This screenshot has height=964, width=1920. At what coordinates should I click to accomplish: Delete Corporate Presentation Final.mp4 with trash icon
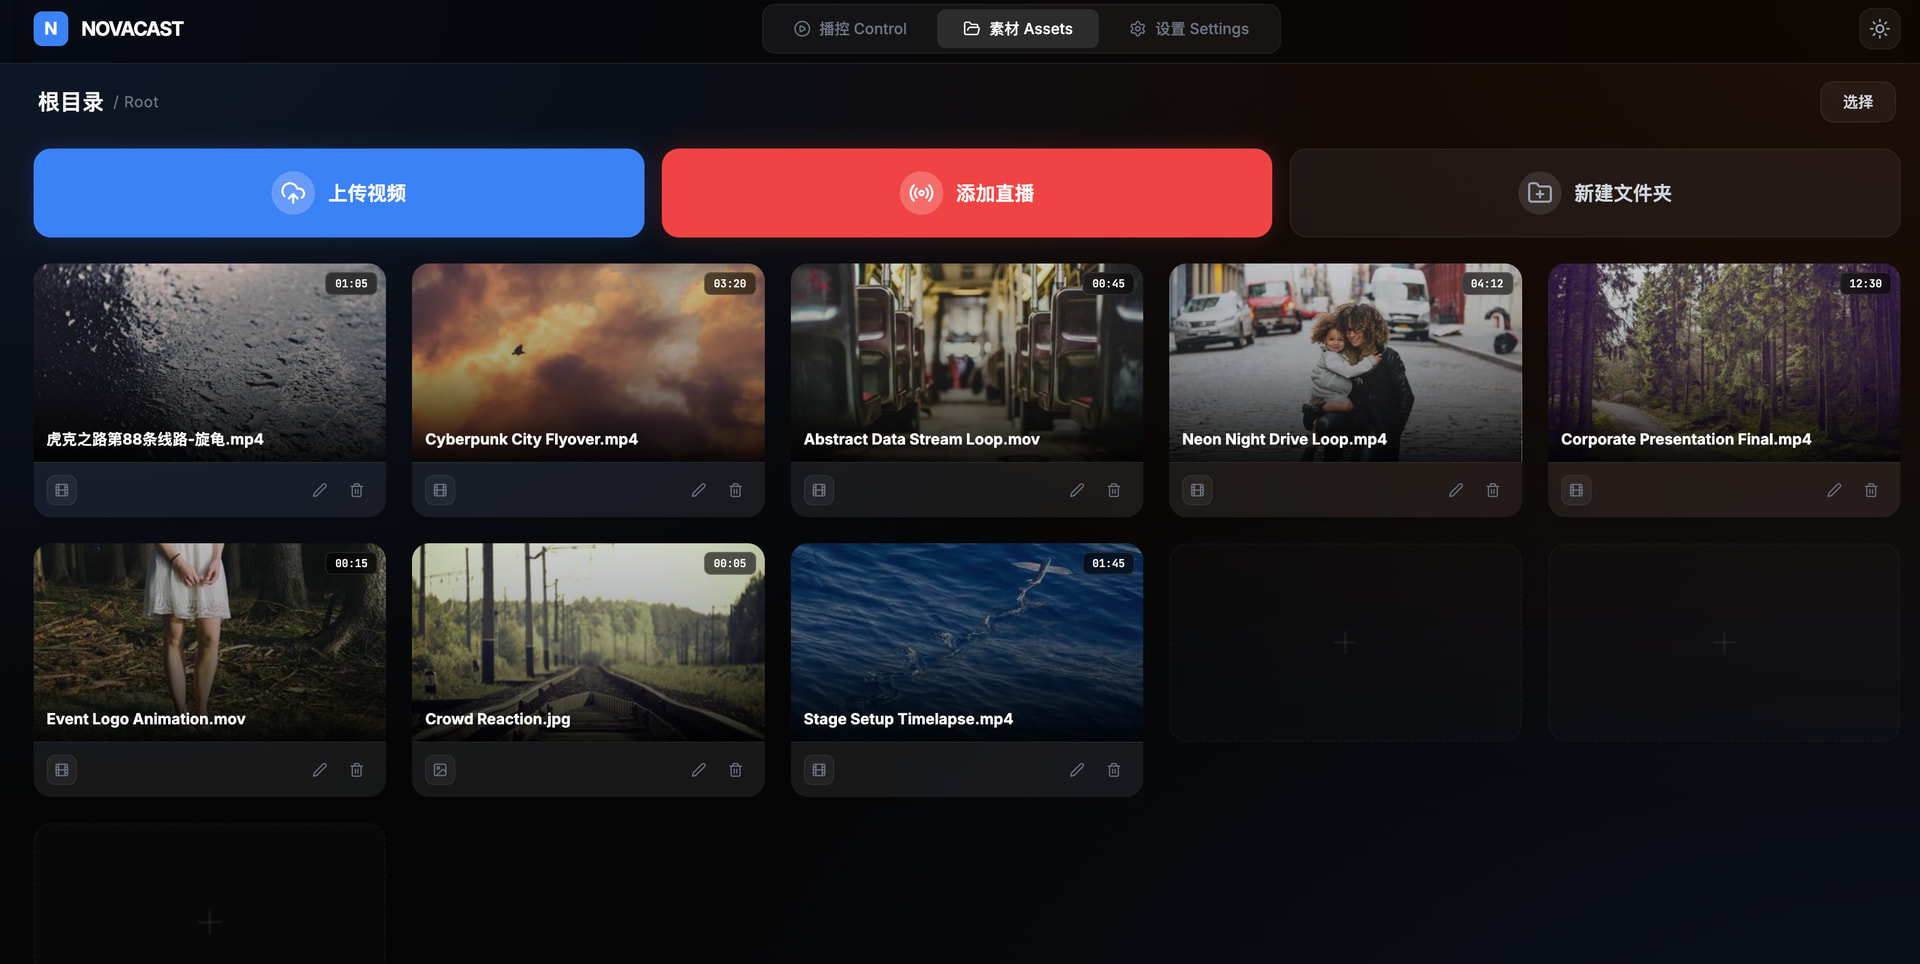point(1871,490)
